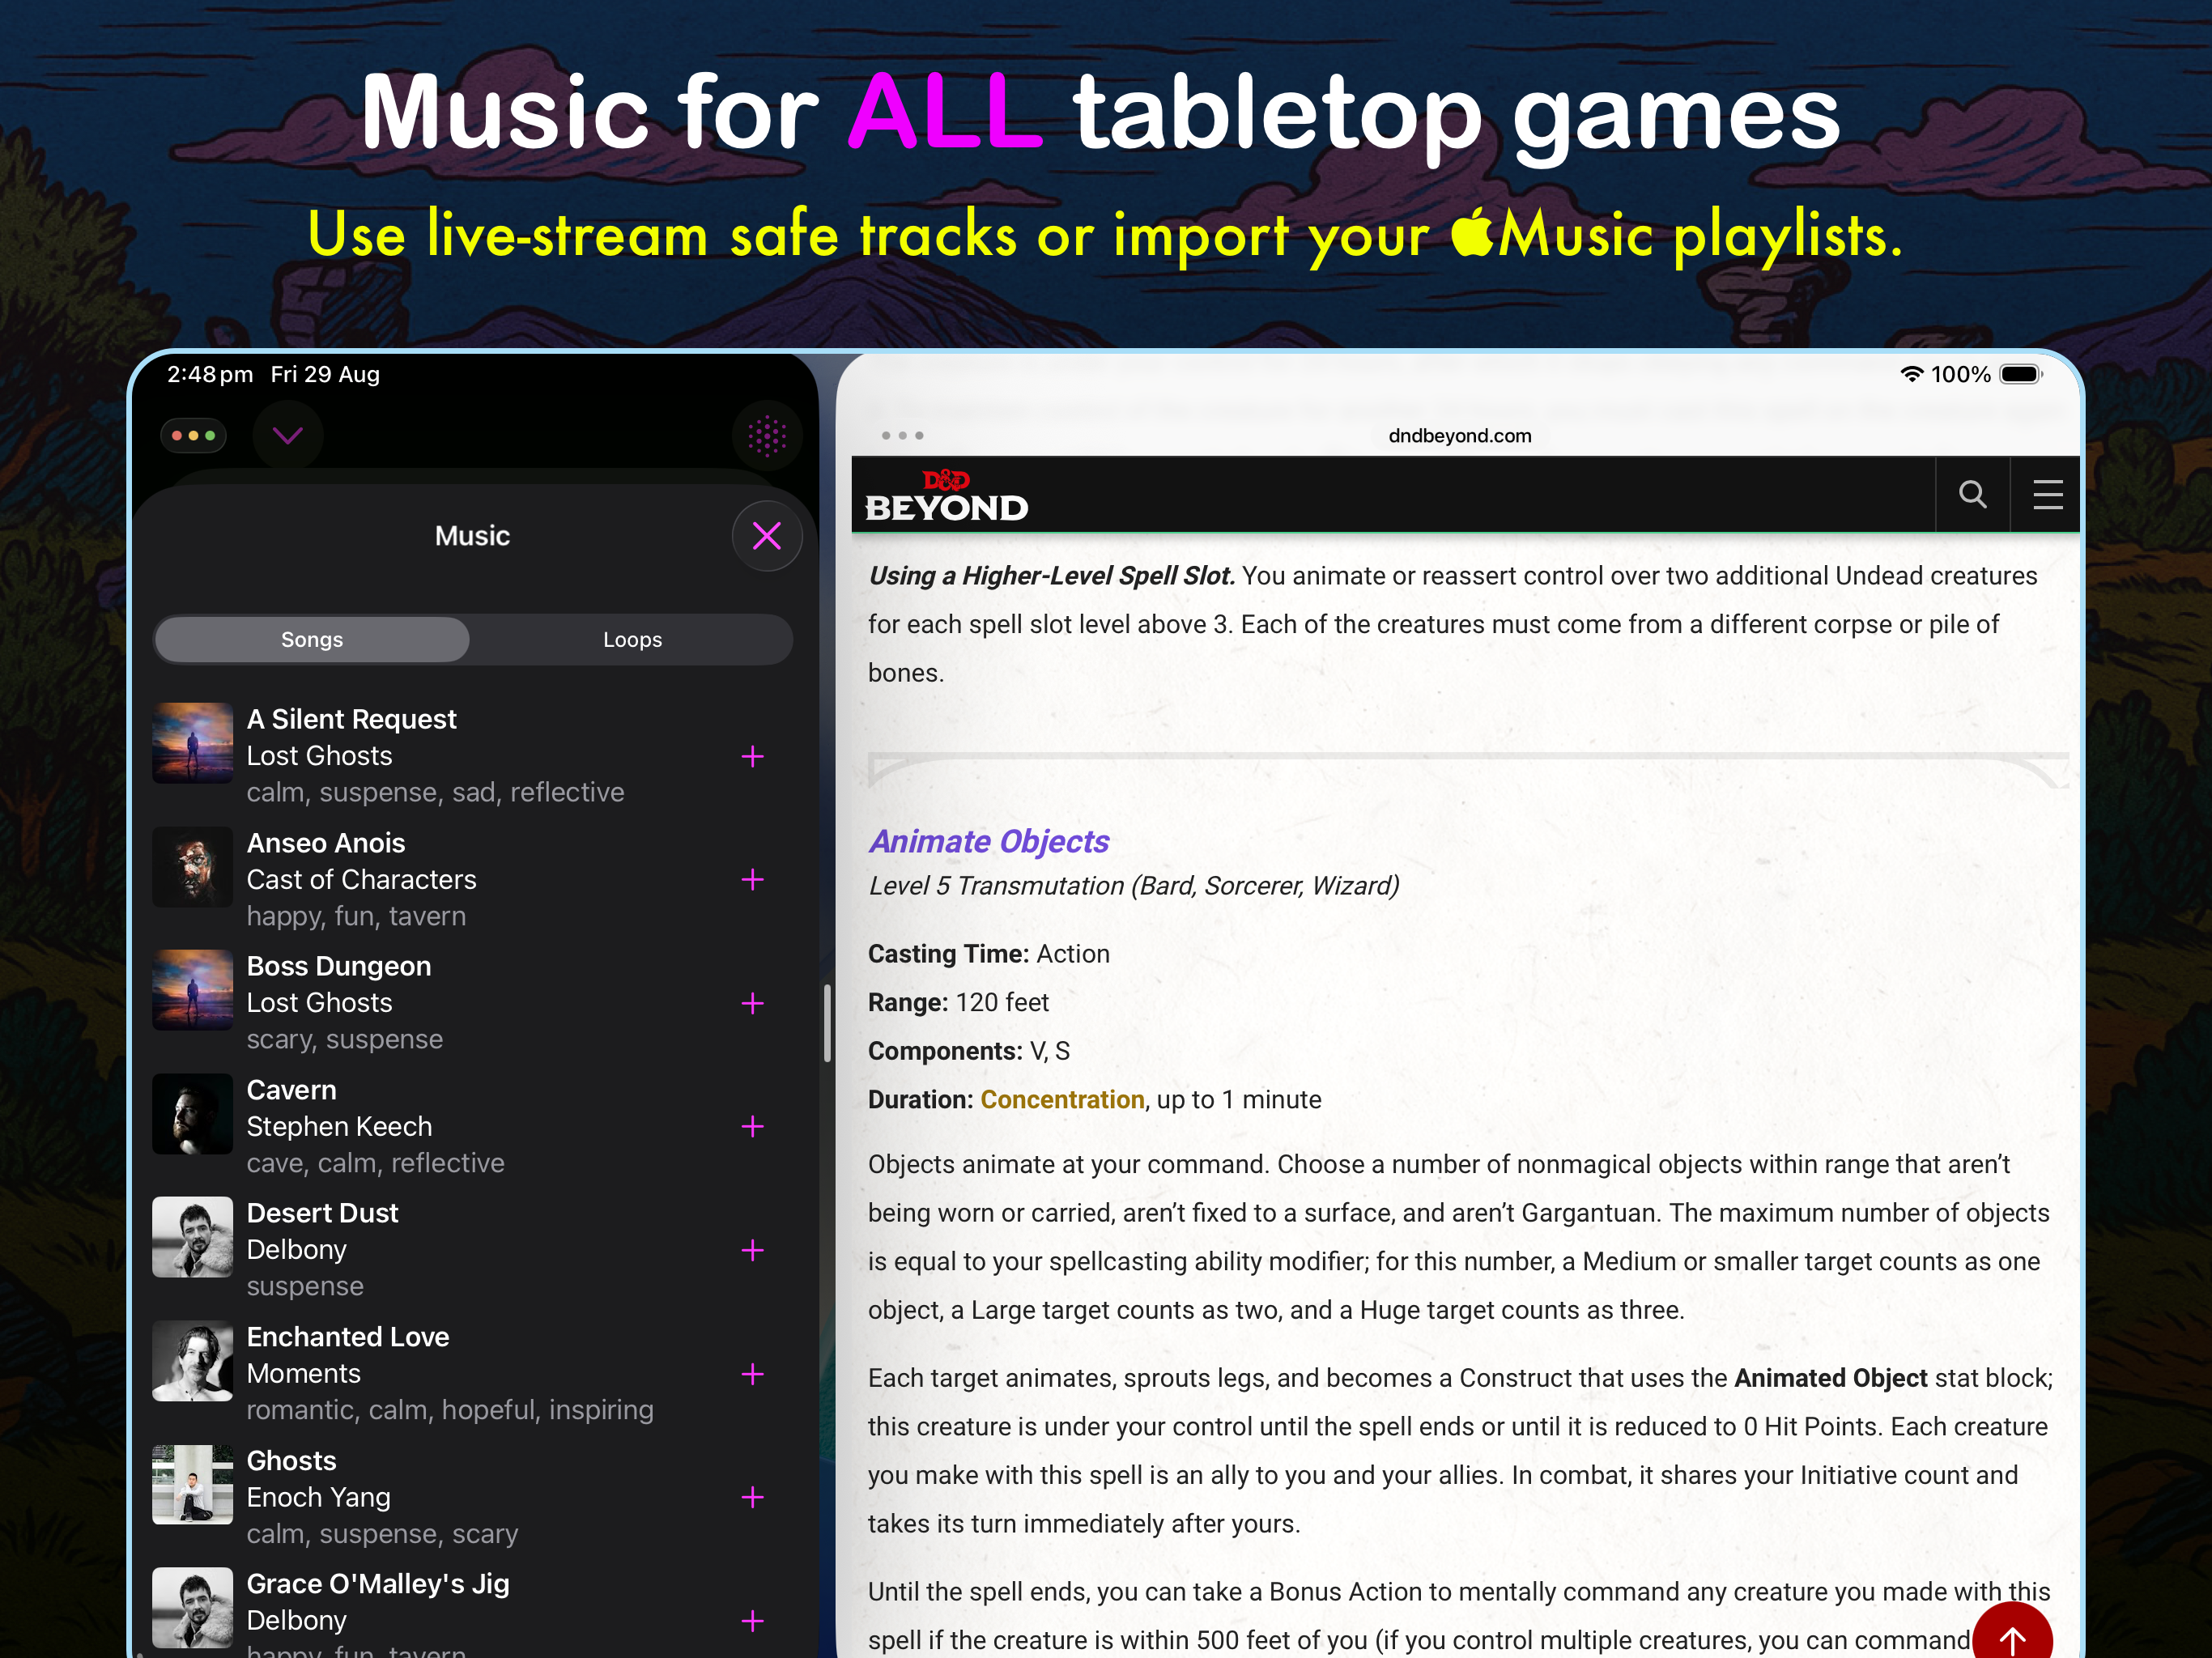
Task: Open three colored dots window menu
Action: pos(194,436)
